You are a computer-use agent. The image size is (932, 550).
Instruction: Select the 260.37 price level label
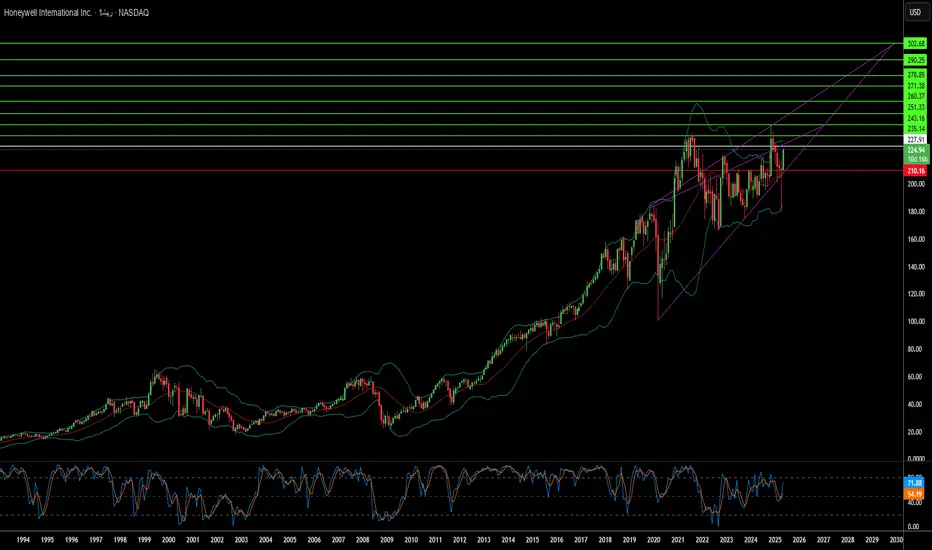pos(915,96)
